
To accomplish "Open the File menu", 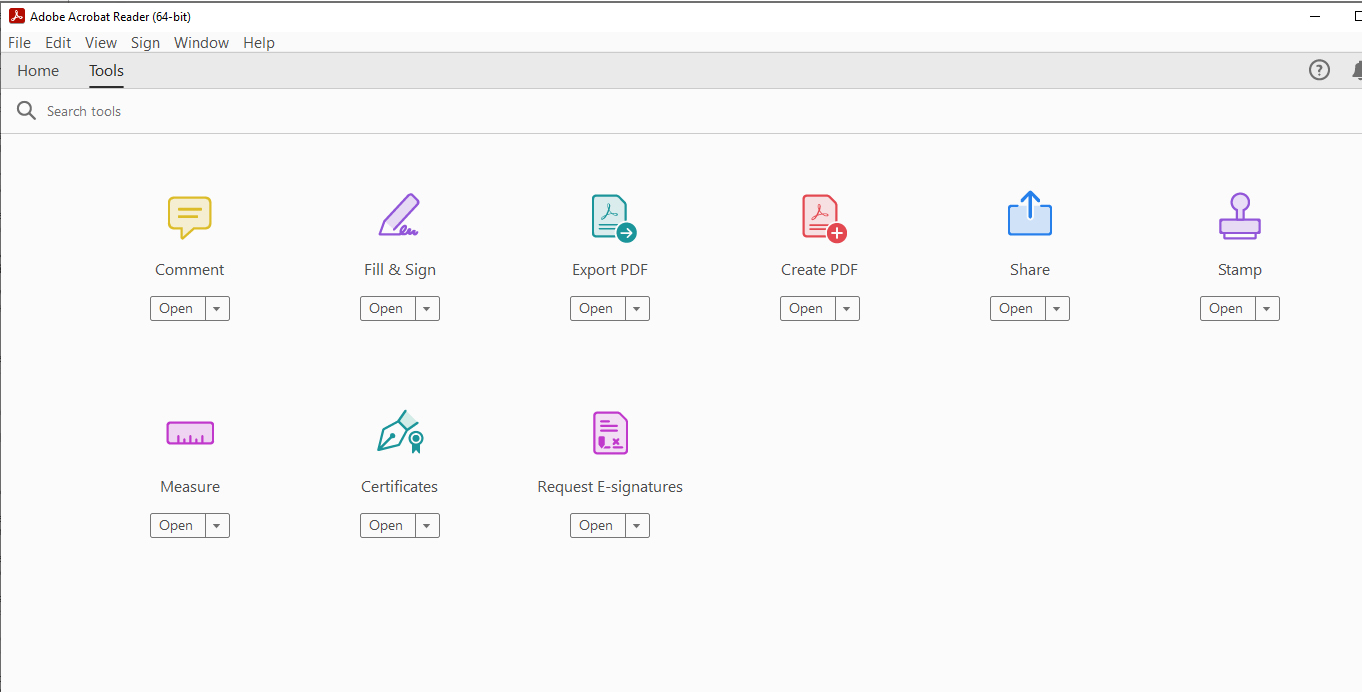I will point(19,42).
